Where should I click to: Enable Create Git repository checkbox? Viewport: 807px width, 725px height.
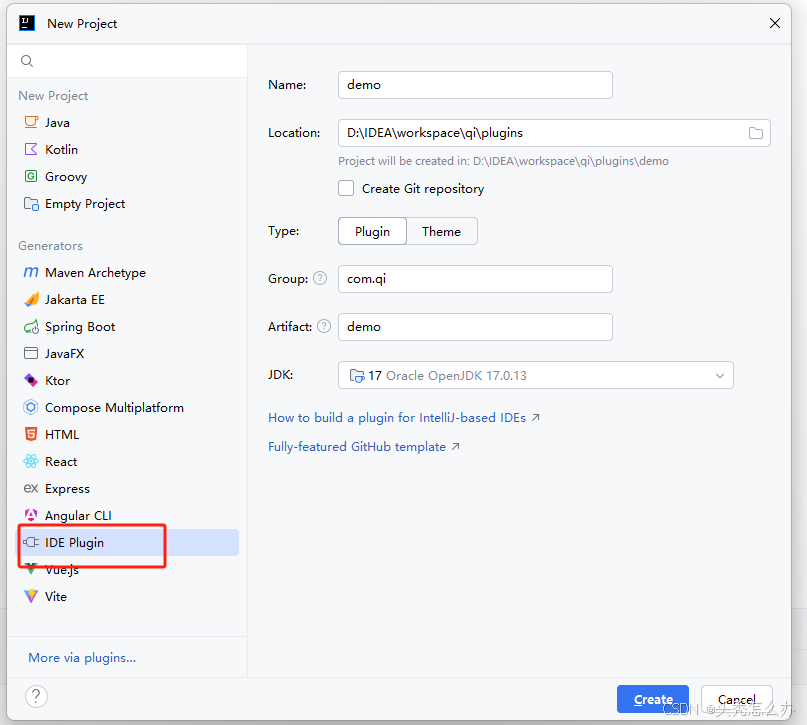tap(346, 188)
